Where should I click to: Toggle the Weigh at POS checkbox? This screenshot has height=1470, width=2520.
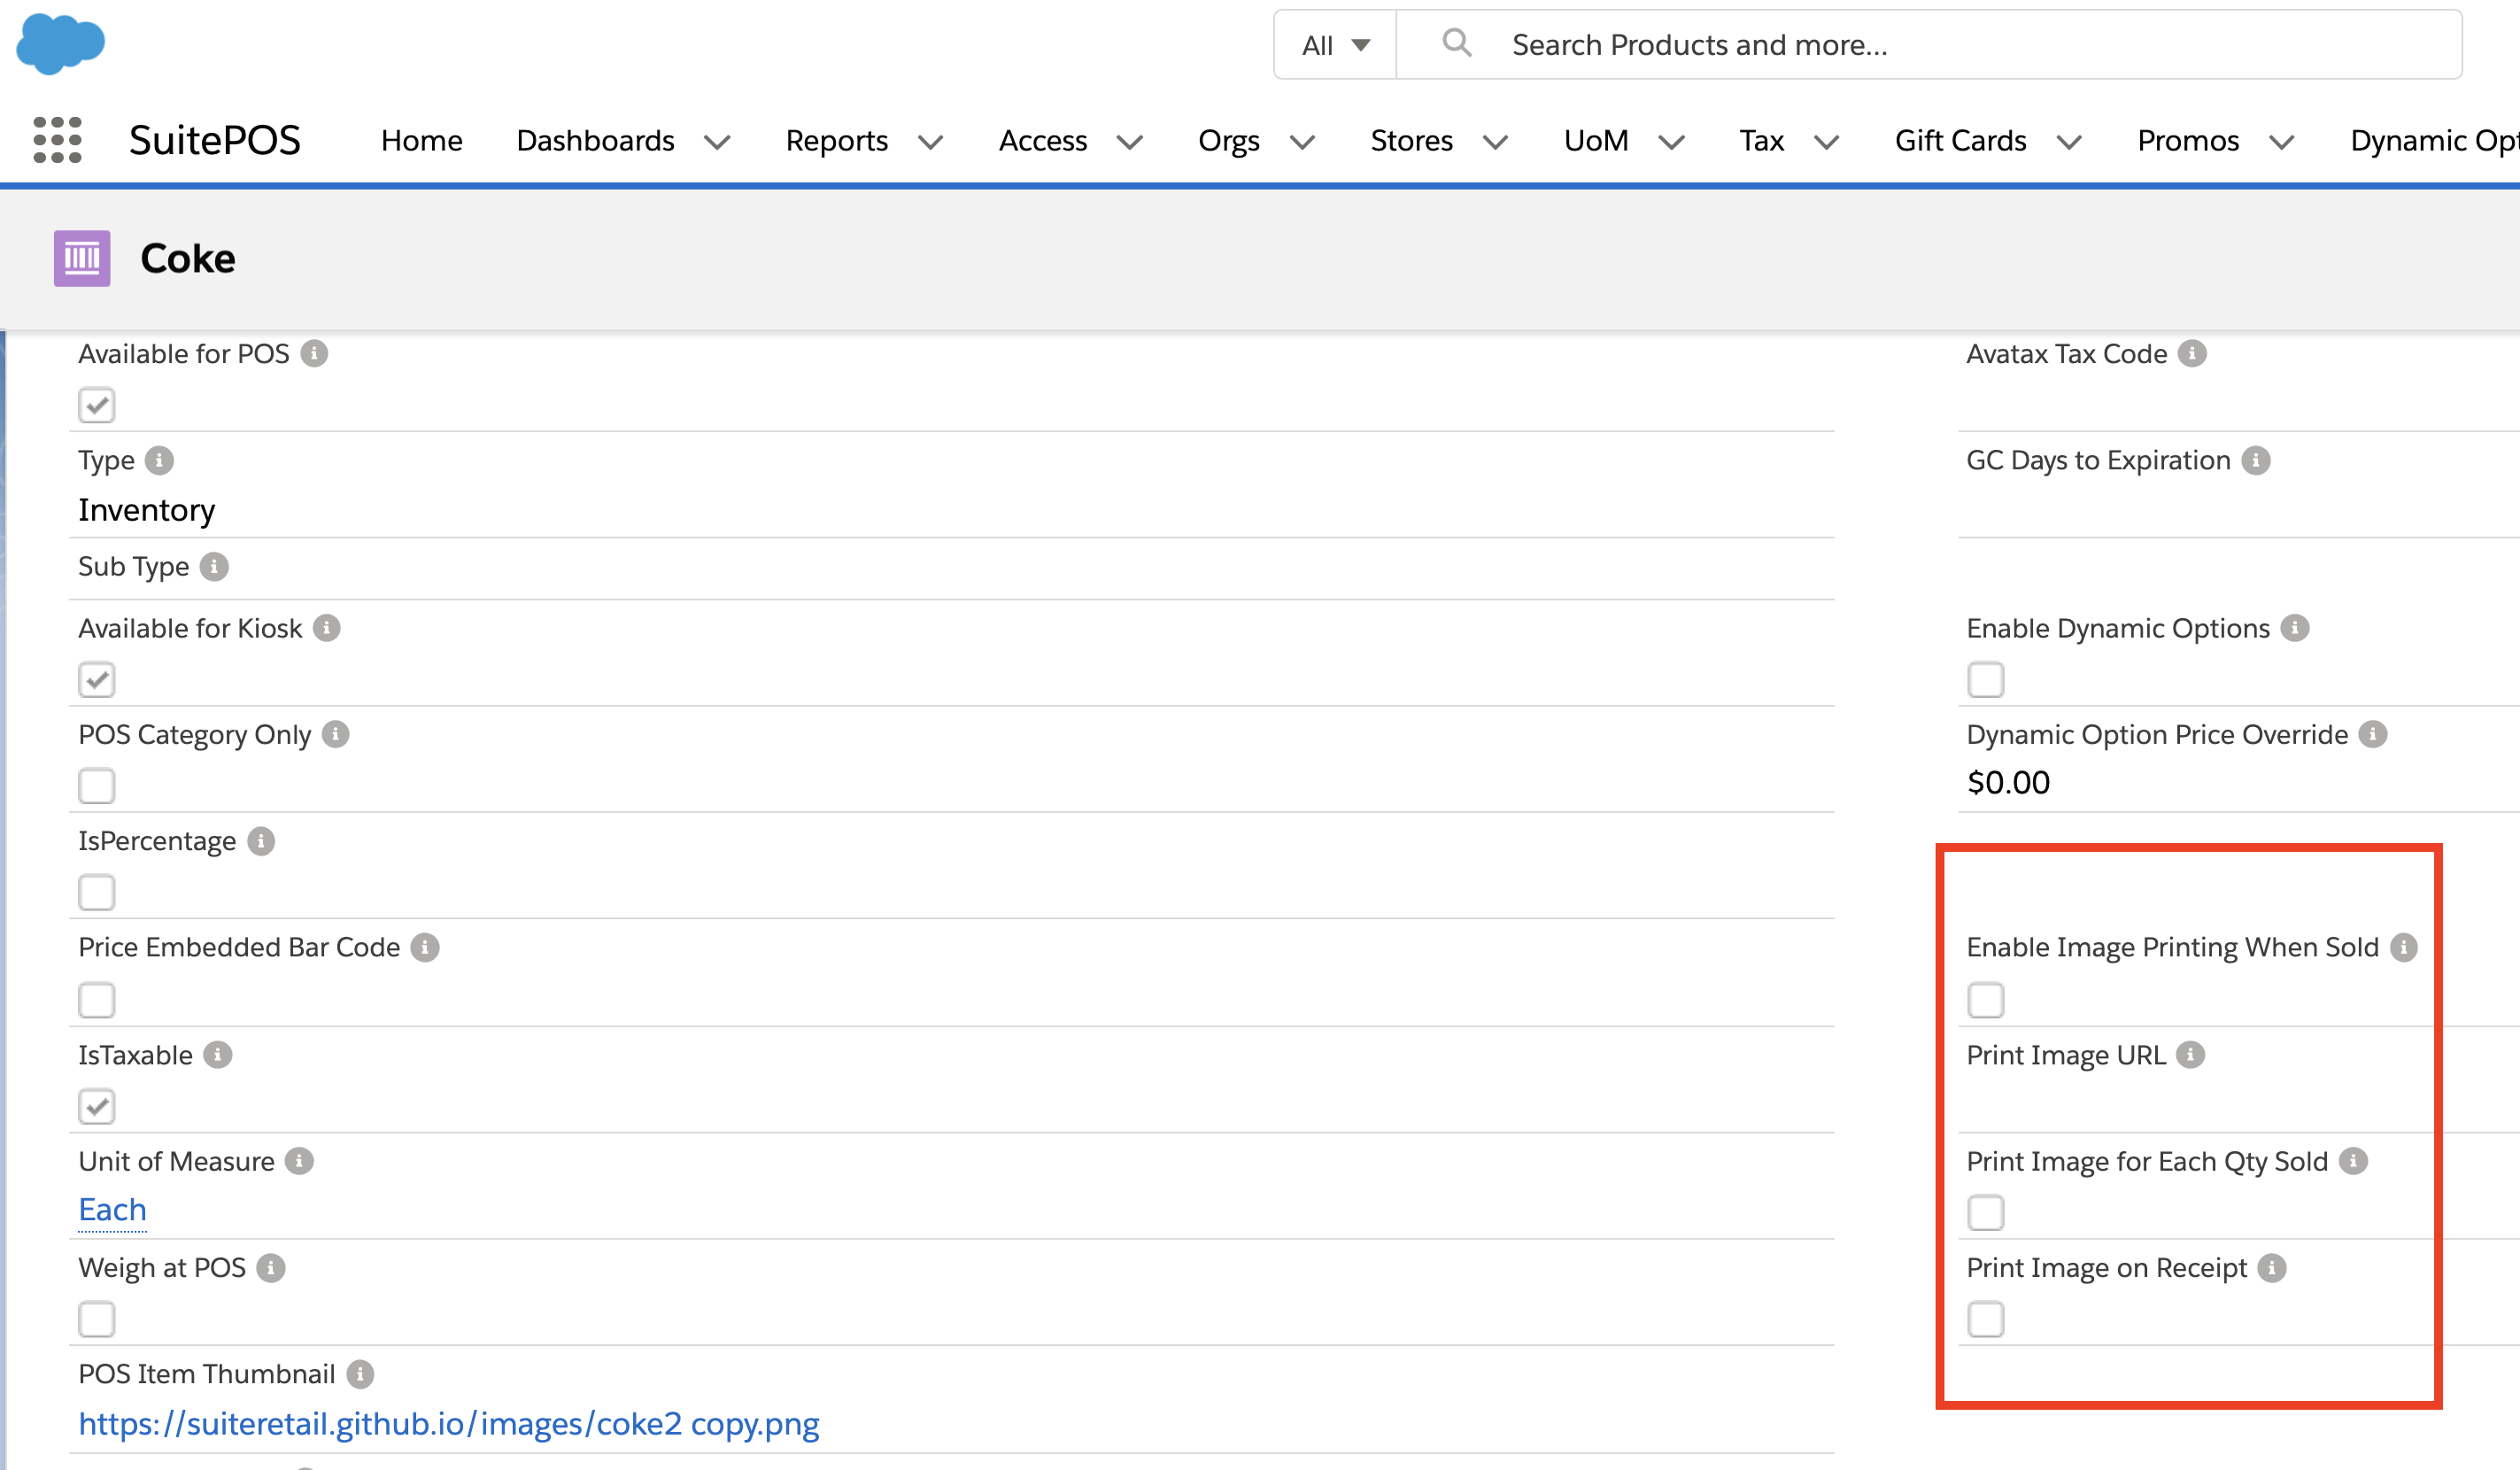click(x=97, y=1319)
